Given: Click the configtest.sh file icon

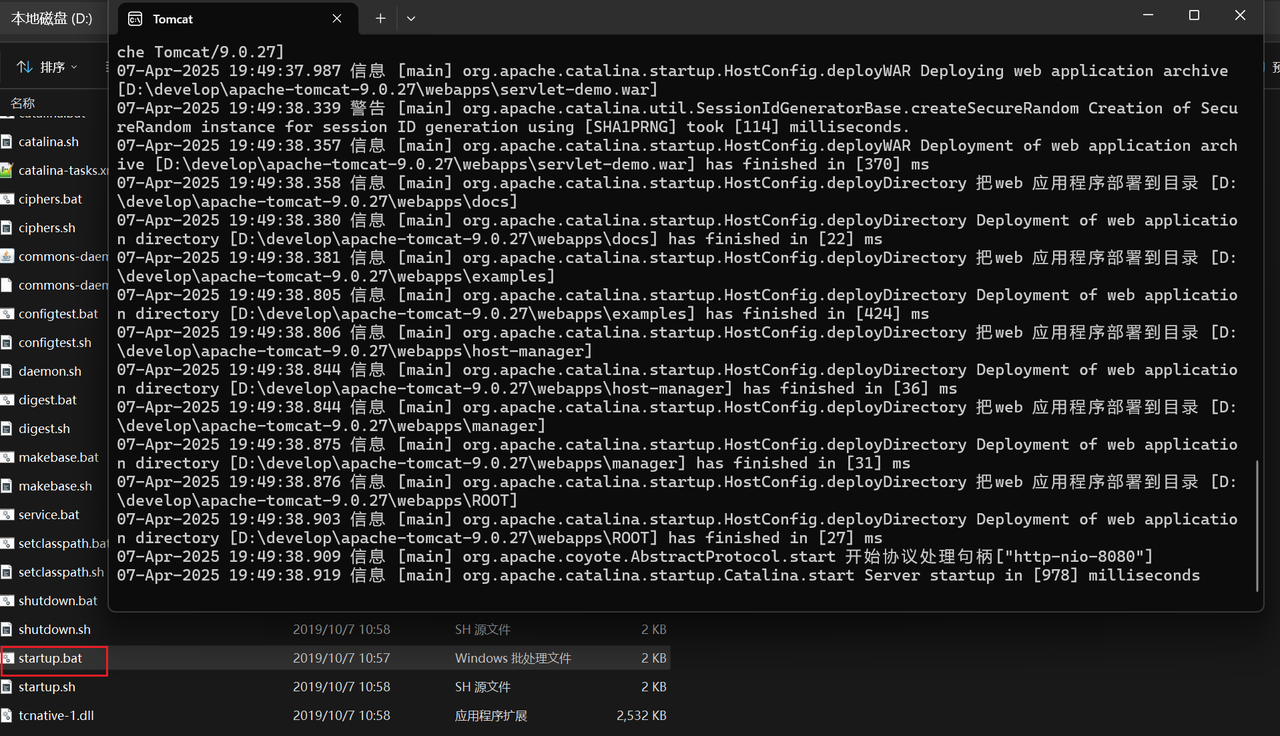Looking at the screenshot, I should click(8, 343).
